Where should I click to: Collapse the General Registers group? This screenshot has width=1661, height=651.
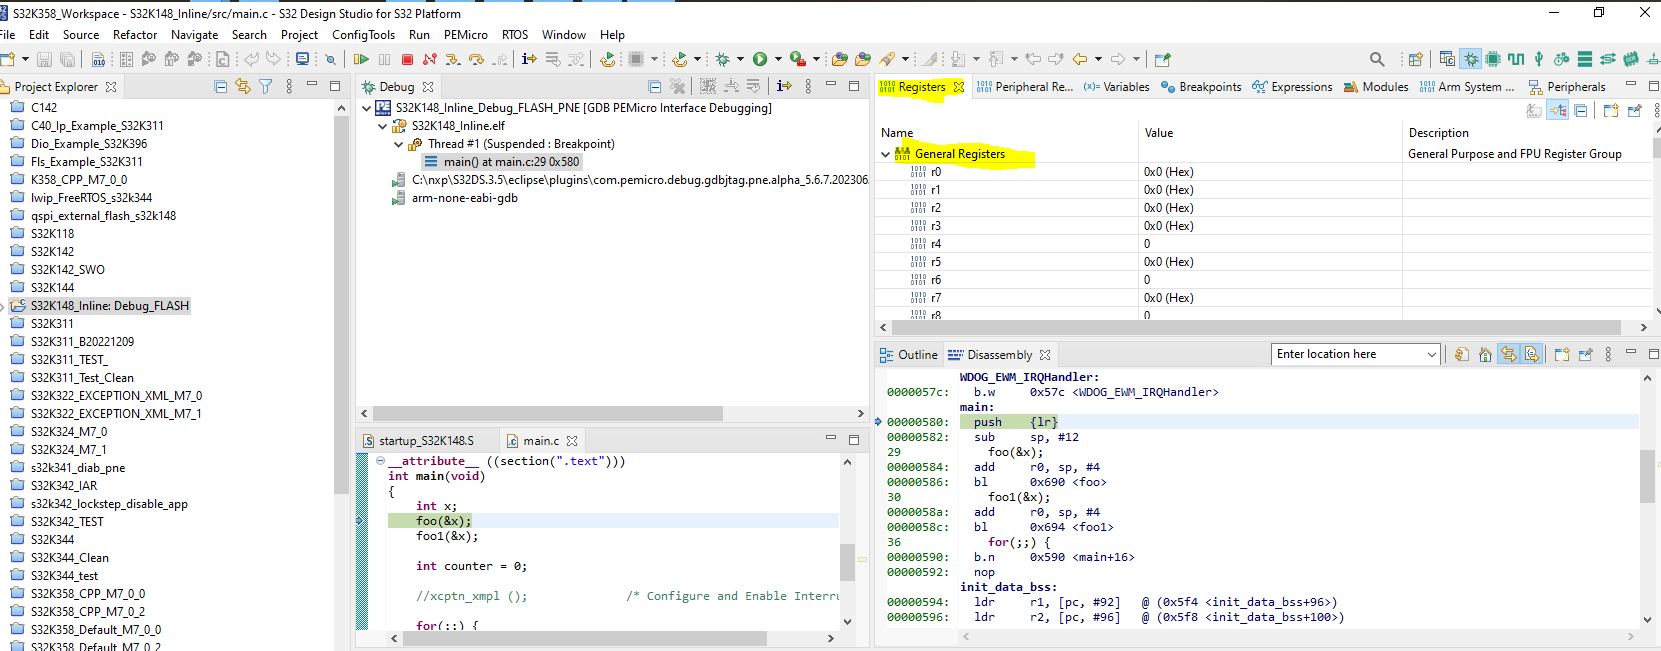(x=885, y=154)
